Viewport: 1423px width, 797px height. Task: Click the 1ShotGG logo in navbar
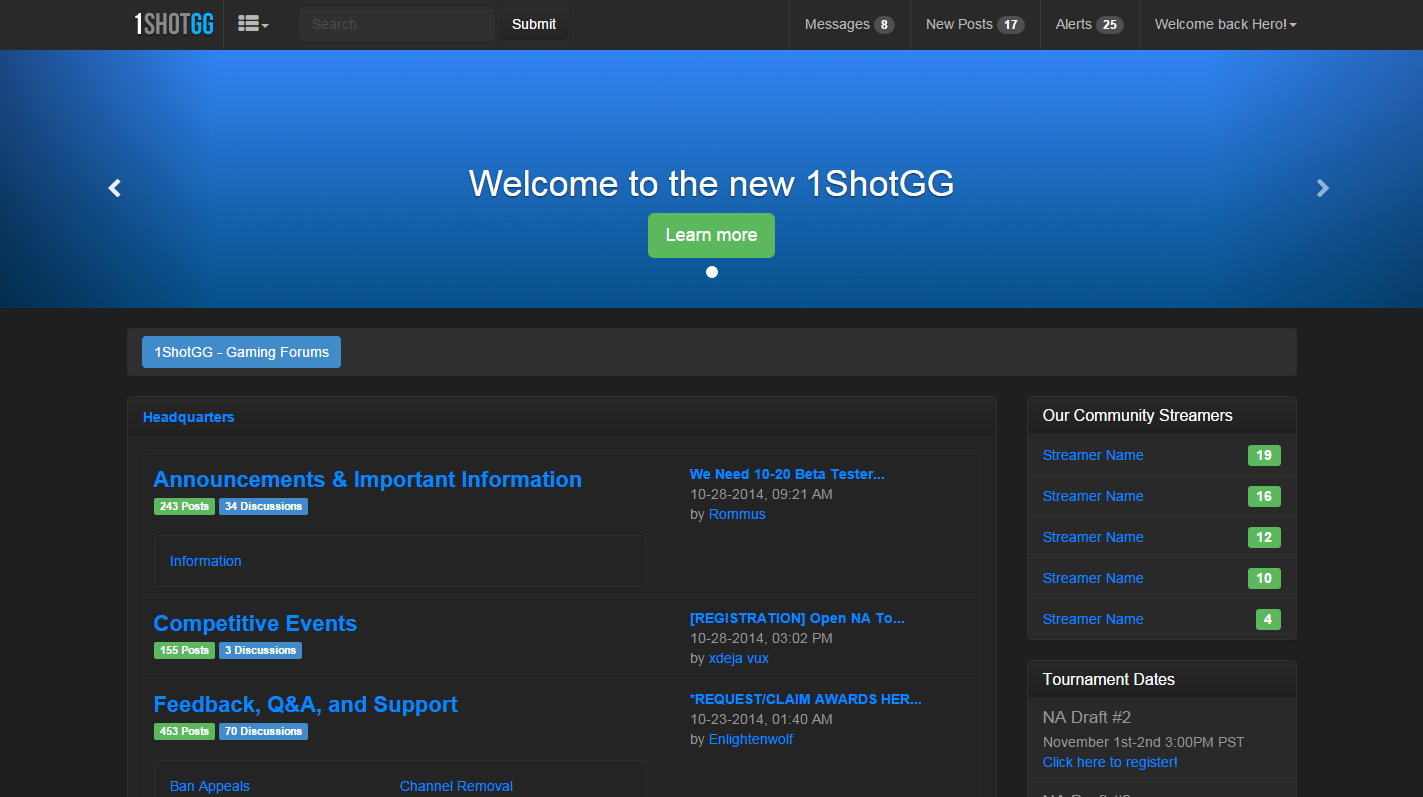pyautogui.click(x=174, y=24)
